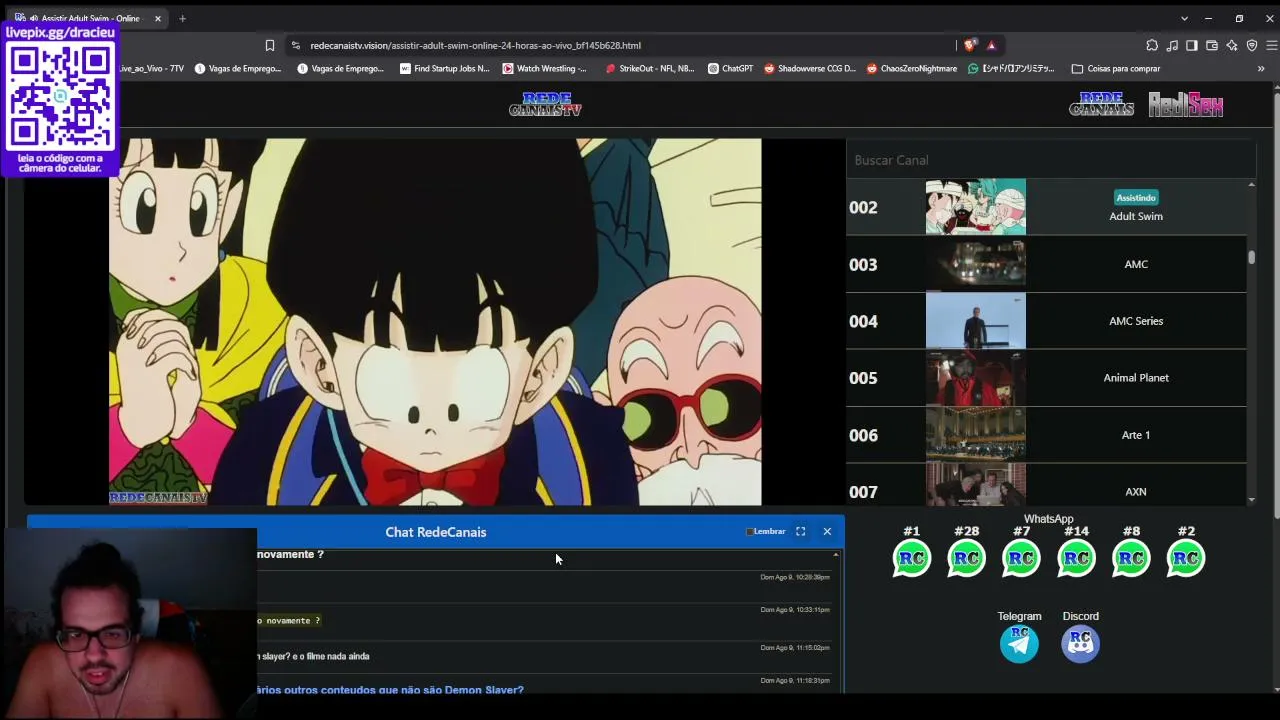Click the channel list scrollbar thumb
Image resolution: width=1280 pixels, height=720 pixels.
pyautogui.click(x=1251, y=257)
